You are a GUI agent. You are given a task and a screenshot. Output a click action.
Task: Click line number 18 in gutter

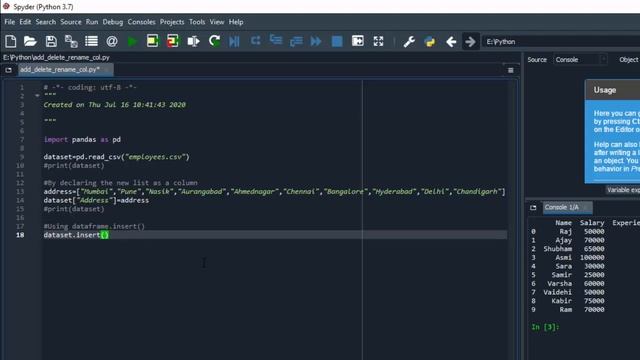(x=20, y=235)
